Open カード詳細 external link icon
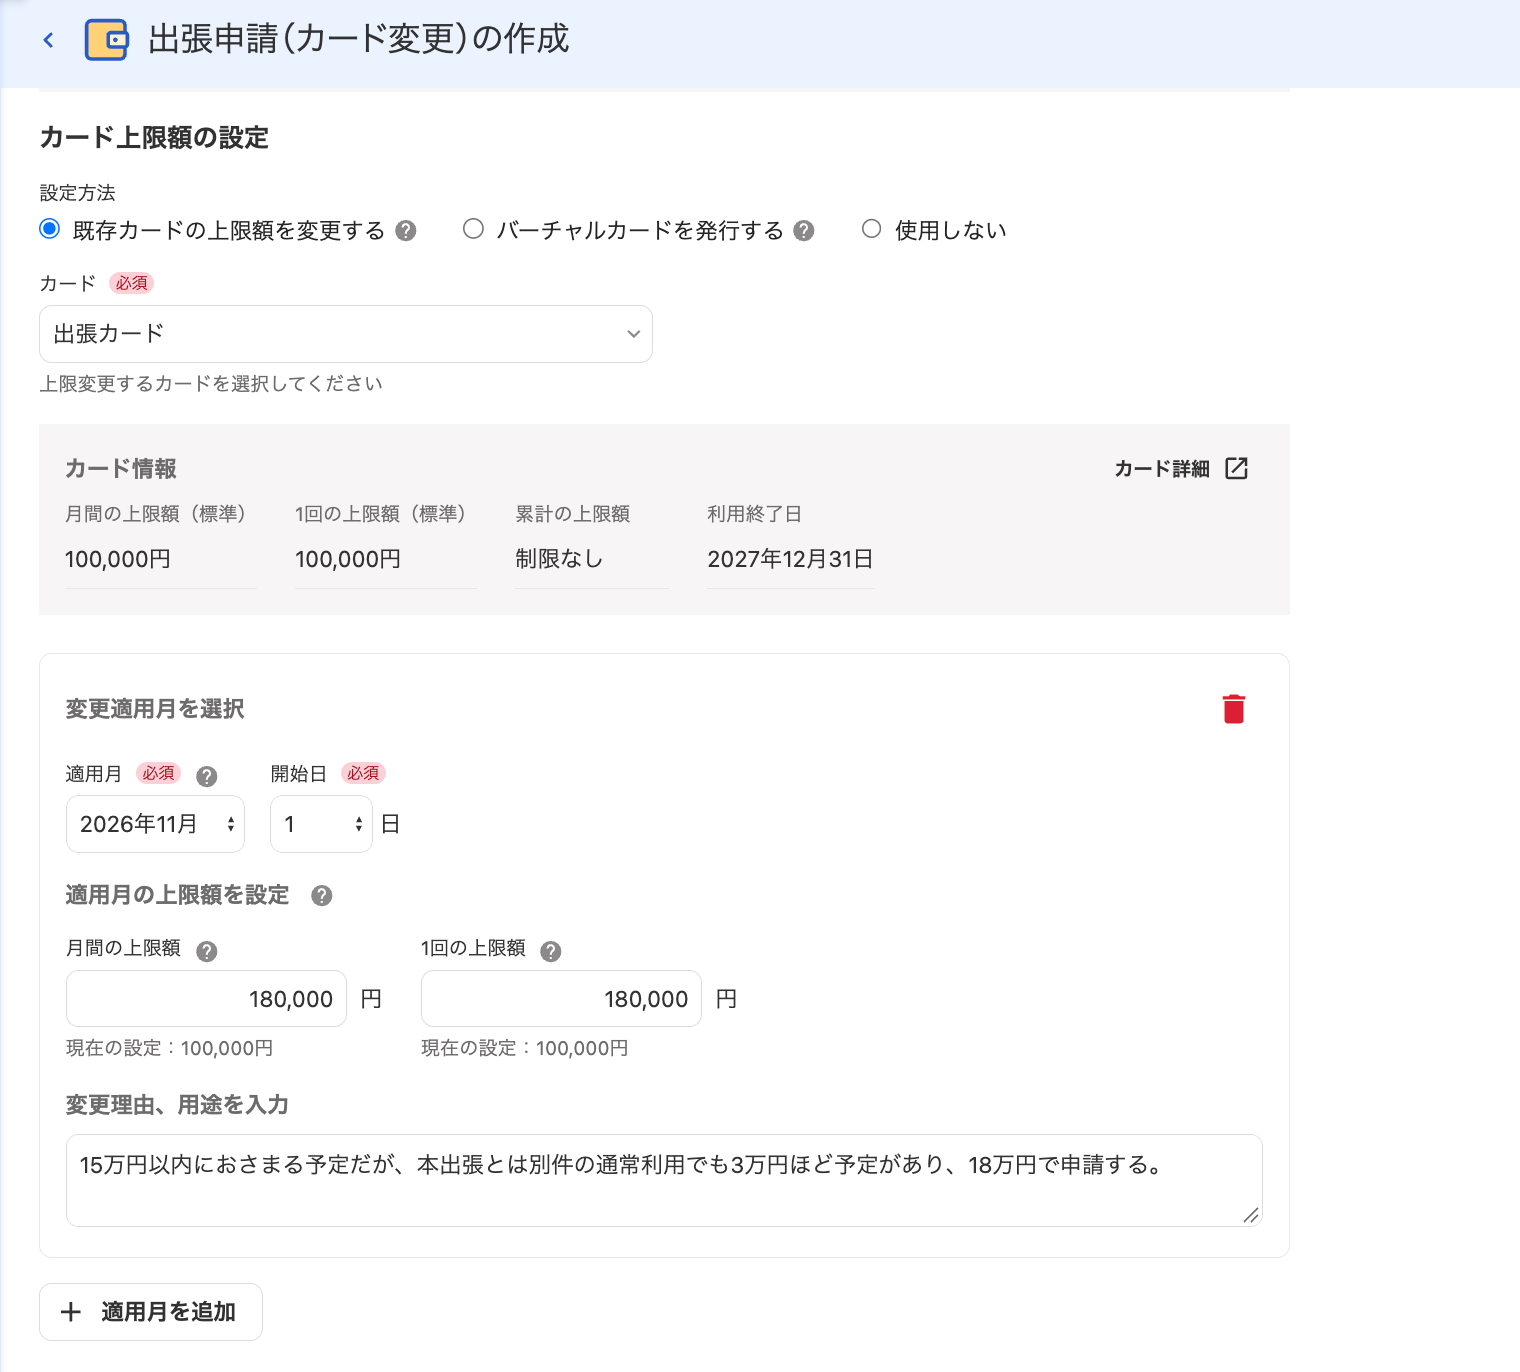 1237,468
